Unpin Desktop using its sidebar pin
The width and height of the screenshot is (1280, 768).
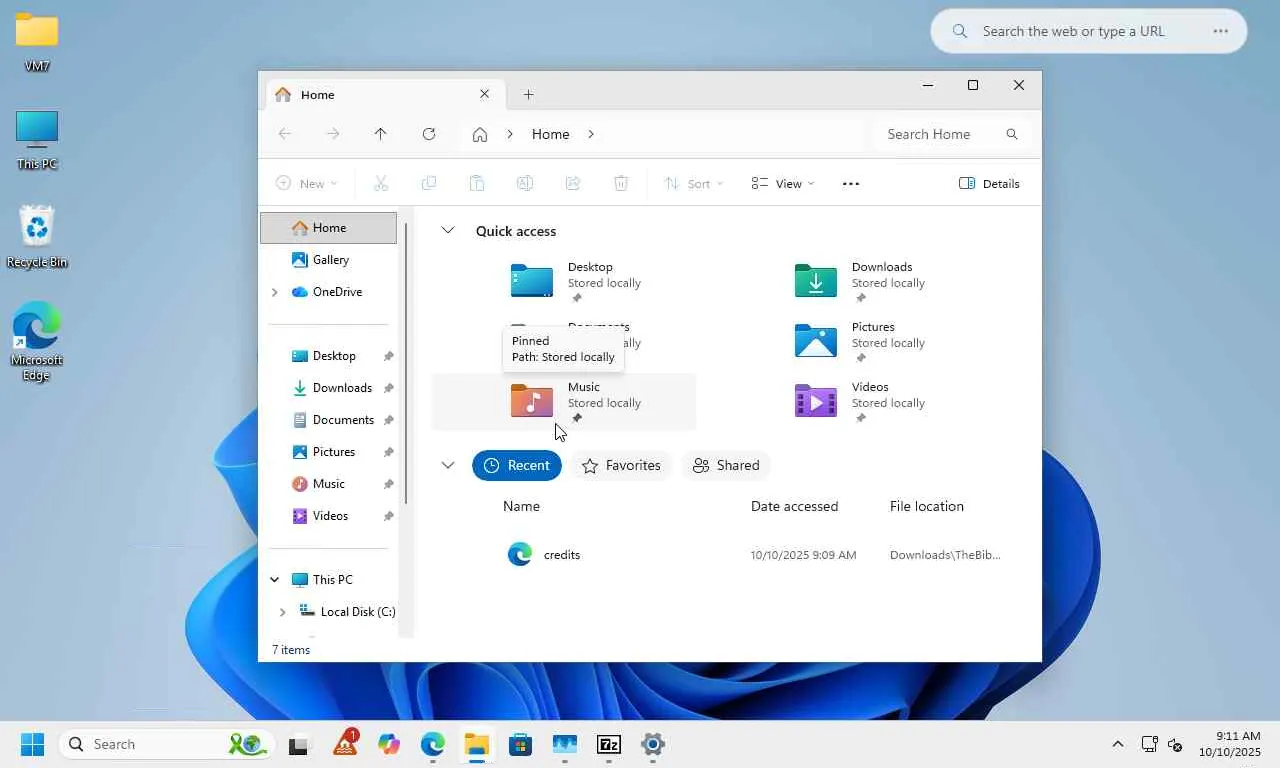coord(388,356)
